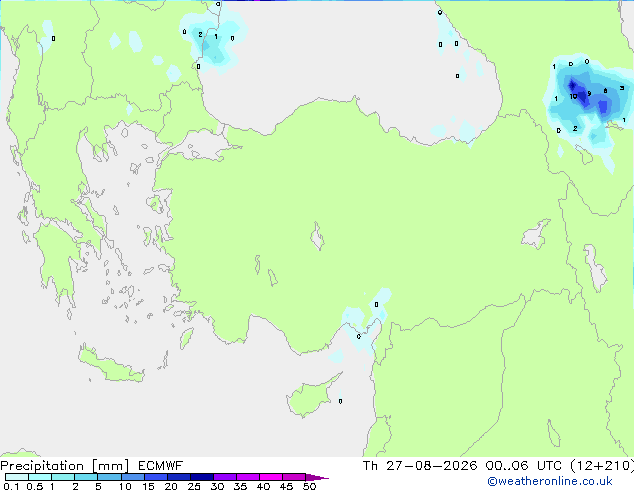Click the legend label '30'
The height and width of the screenshot is (490, 634).
[217, 486]
